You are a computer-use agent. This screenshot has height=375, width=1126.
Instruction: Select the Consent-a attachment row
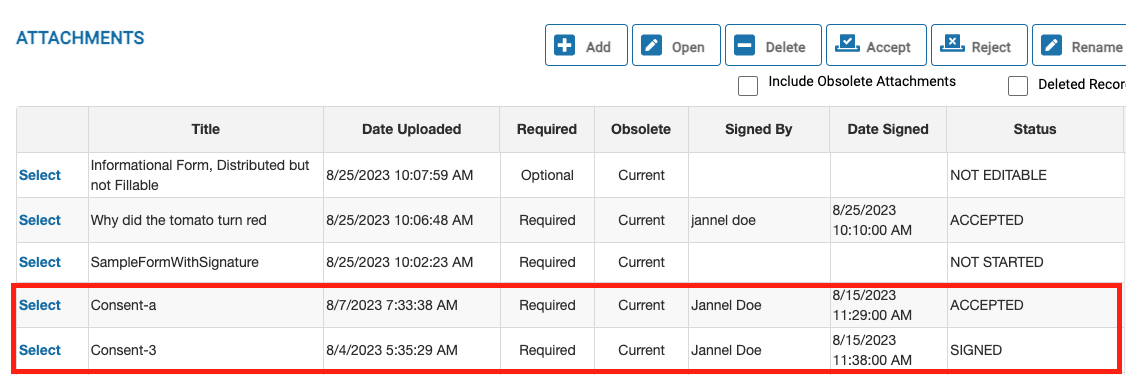point(39,305)
